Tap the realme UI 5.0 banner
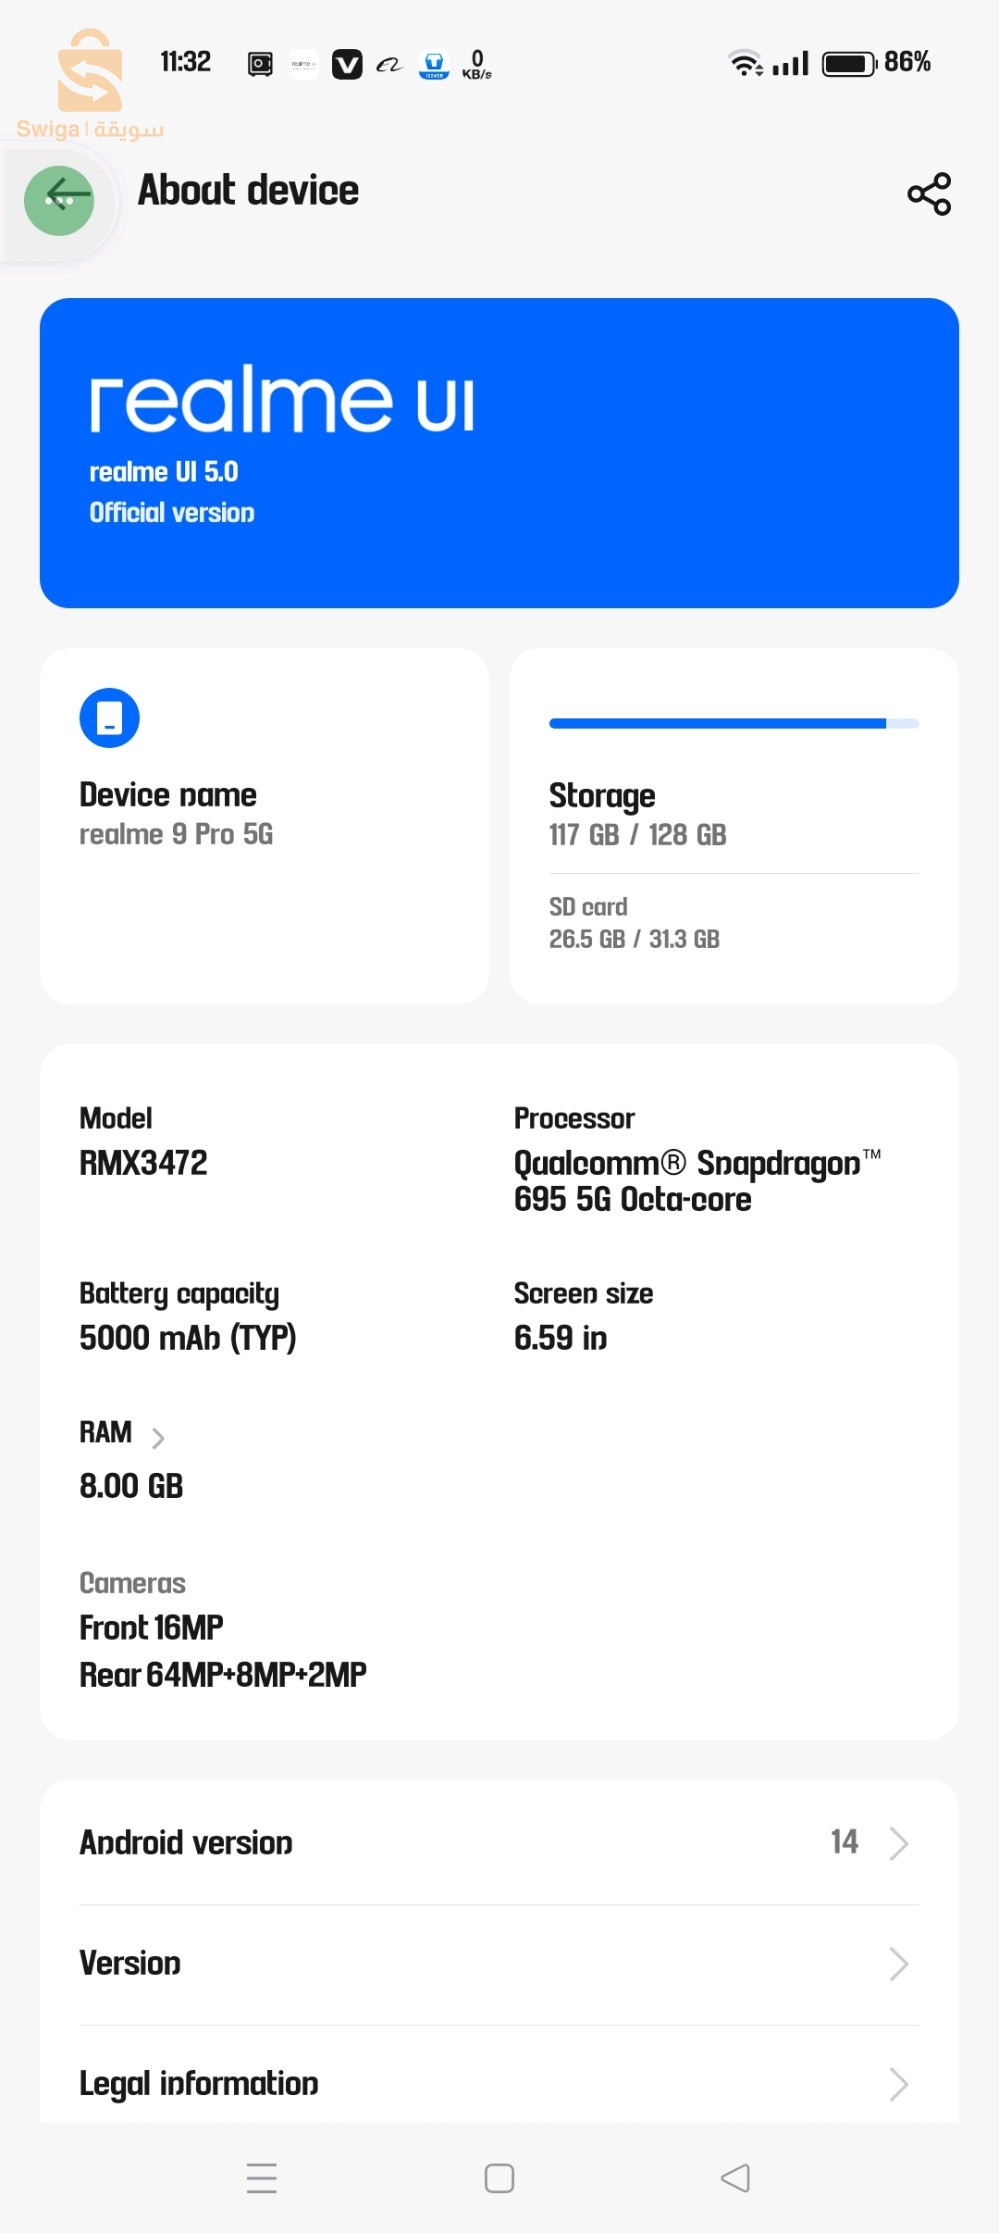999x2233 pixels. pos(499,453)
